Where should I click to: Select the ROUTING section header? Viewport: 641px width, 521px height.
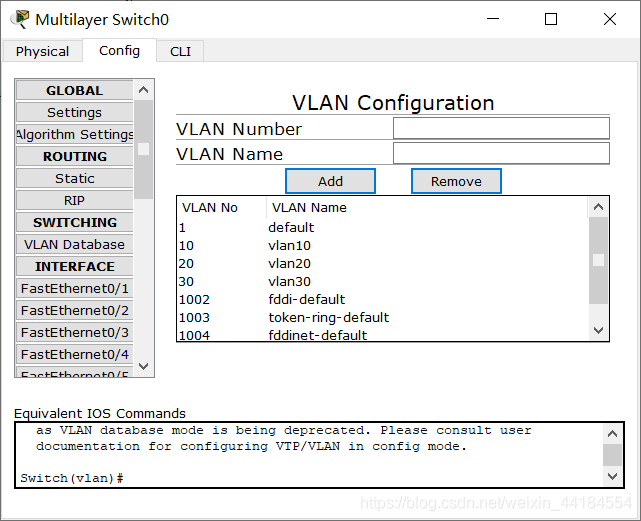point(74,157)
